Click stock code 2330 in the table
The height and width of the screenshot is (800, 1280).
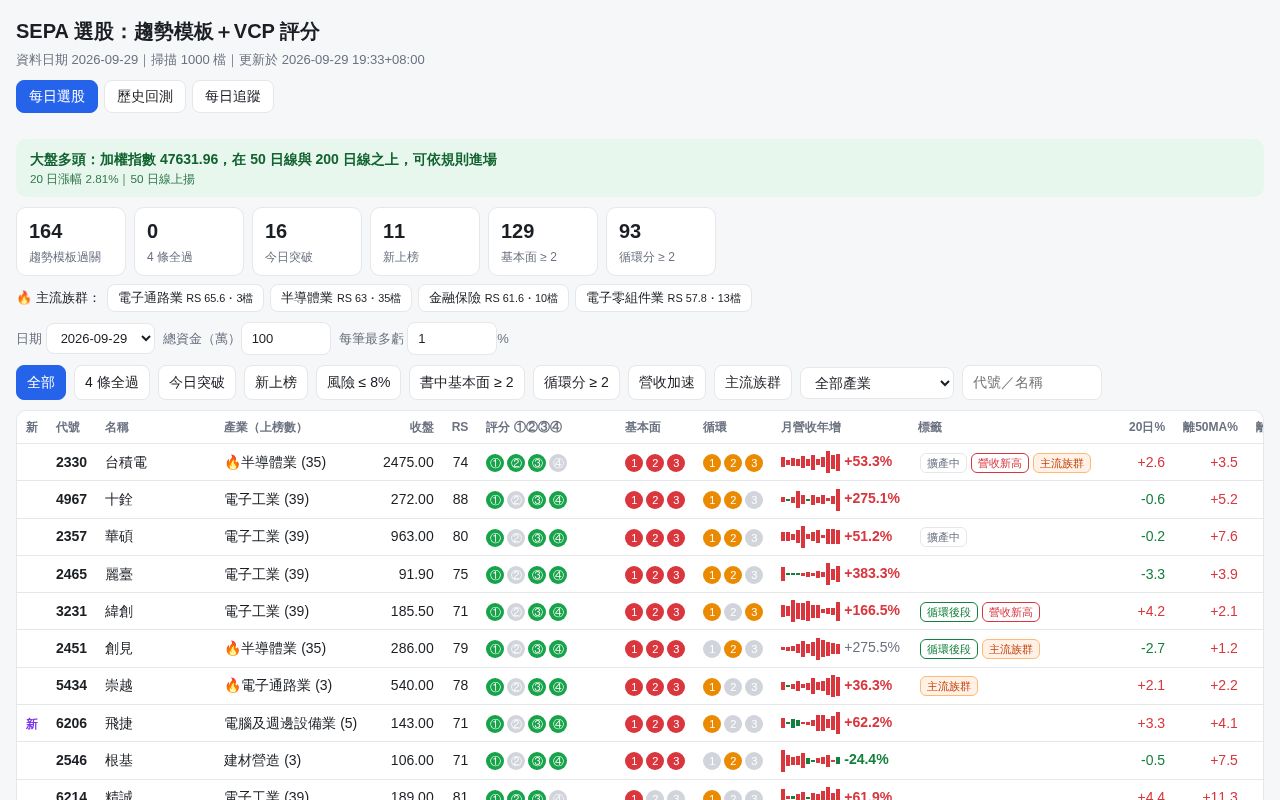tap(71, 462)
